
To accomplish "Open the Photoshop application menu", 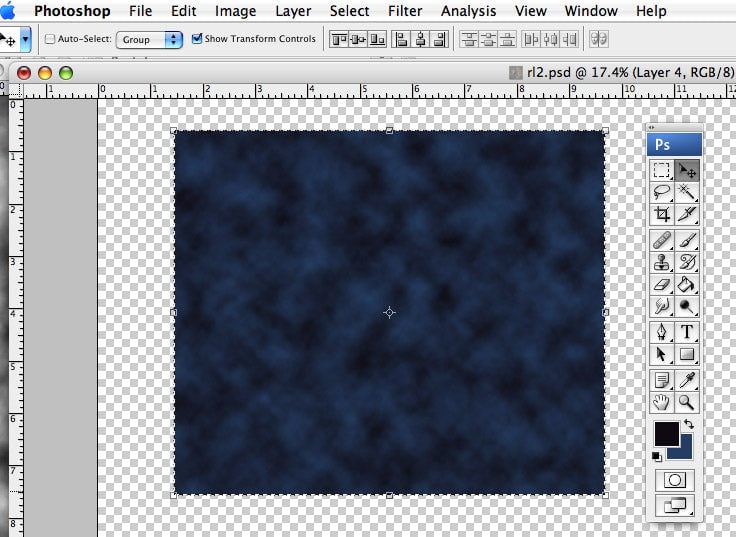I will (72, 11).
